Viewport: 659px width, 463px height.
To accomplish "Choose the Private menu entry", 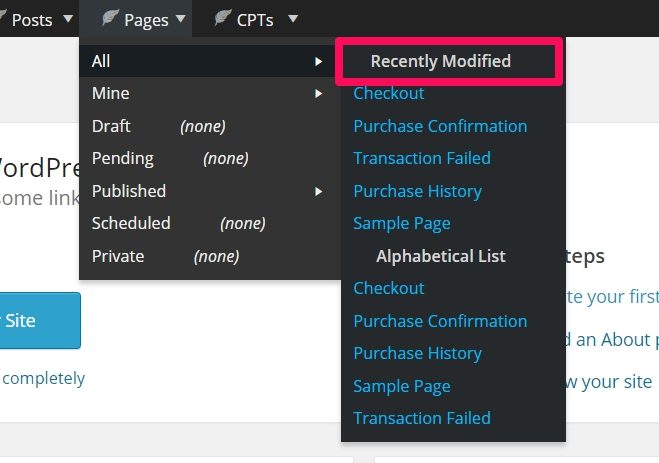I will pyautogui.click(x=118, y=256).
